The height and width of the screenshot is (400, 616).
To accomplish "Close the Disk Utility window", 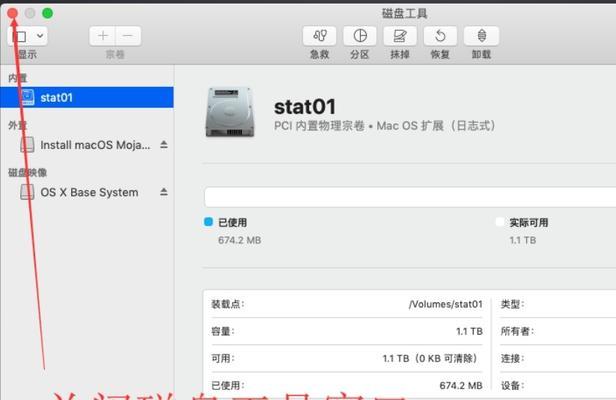I will click(x=12, y=13).
